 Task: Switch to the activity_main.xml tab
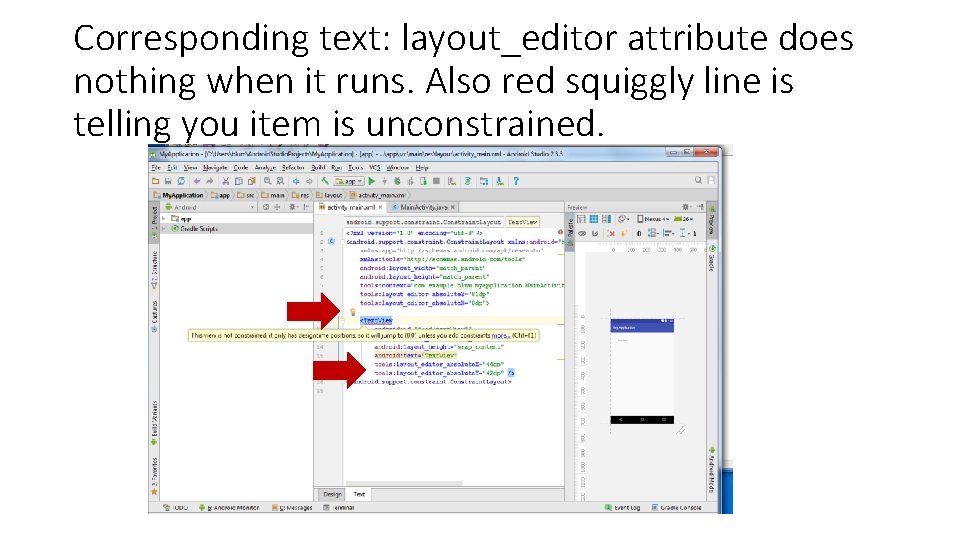350,208
